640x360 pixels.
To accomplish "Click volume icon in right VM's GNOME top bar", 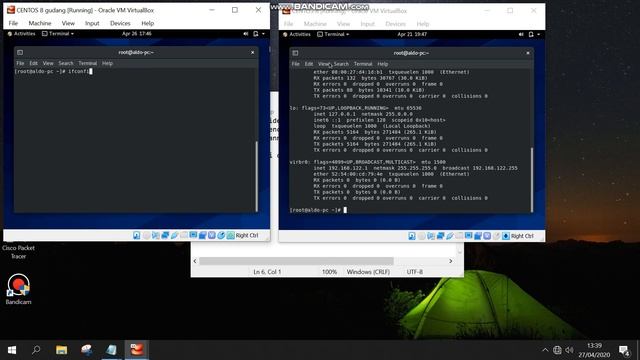I will pyautogui.click(x=521, y=35).
